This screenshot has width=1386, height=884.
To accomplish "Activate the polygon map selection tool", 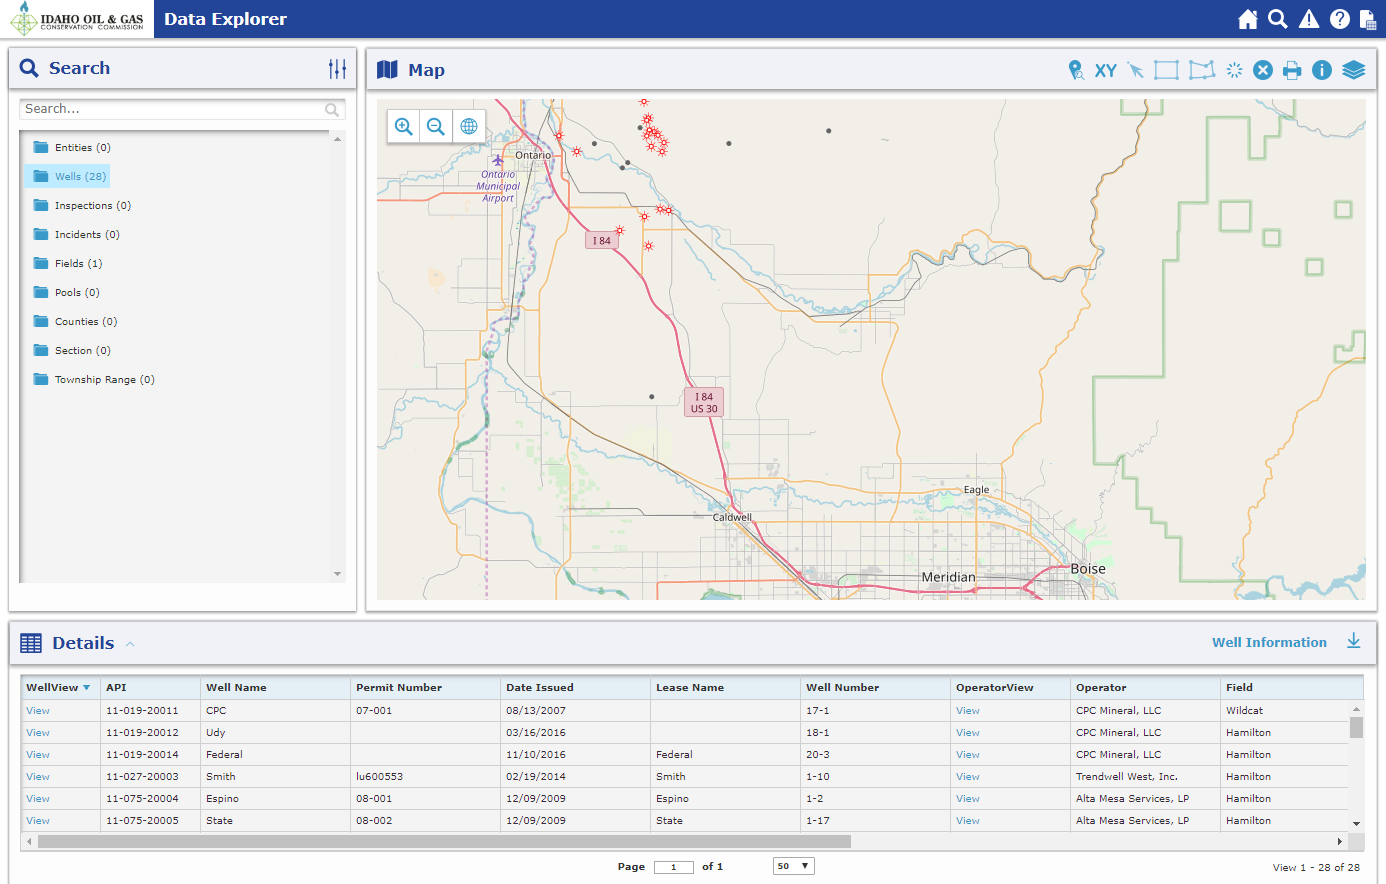I will pos(1201,70).
